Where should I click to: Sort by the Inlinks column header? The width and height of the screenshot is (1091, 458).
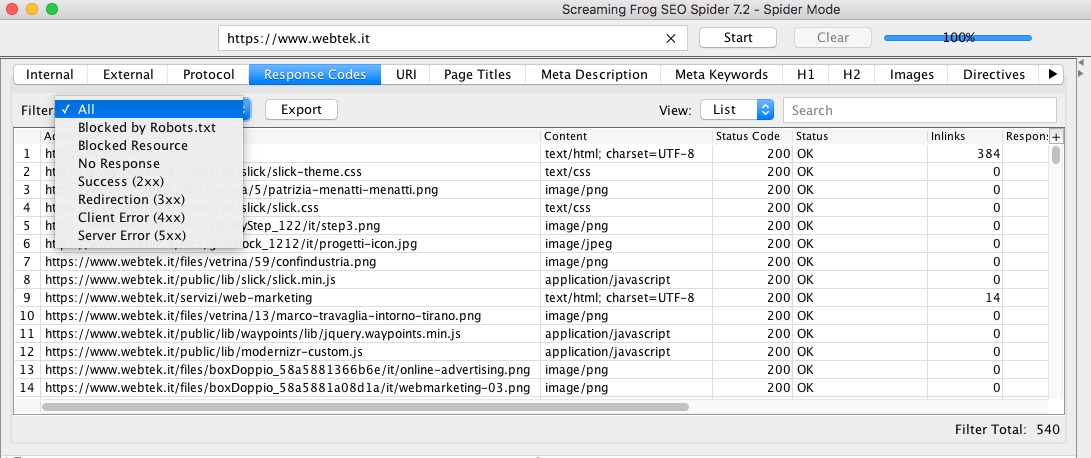click(965, 136)
